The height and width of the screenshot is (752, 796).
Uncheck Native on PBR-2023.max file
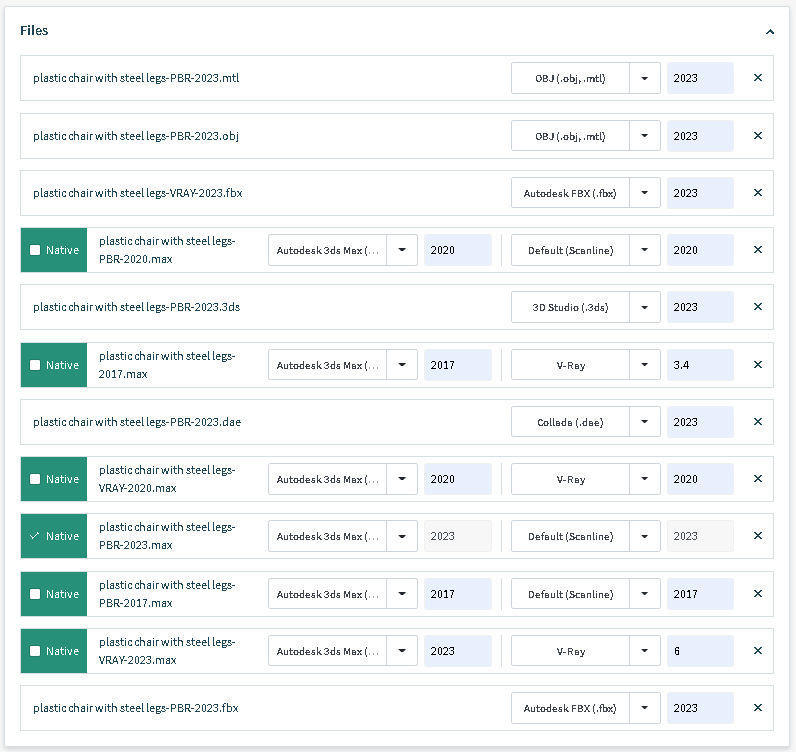[35, 536]
